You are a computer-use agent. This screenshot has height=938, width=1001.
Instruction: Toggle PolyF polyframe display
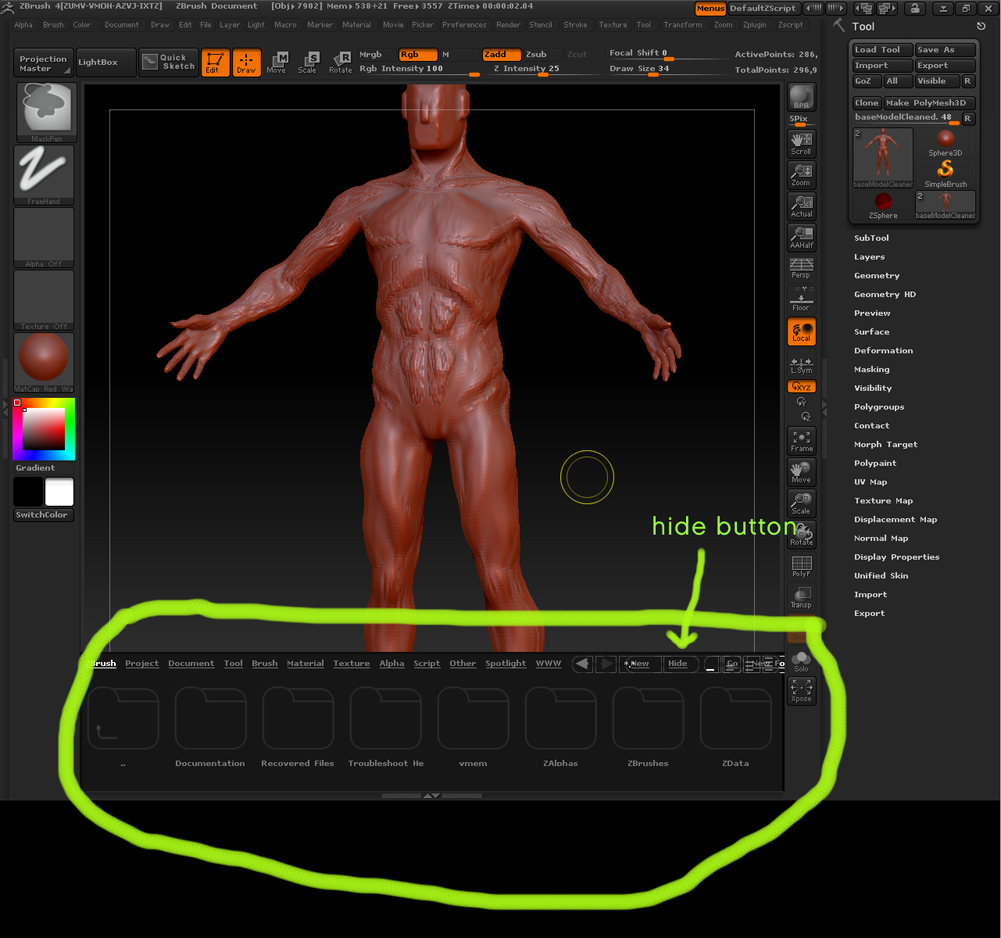pyautogui.click(x=801, y=566)
